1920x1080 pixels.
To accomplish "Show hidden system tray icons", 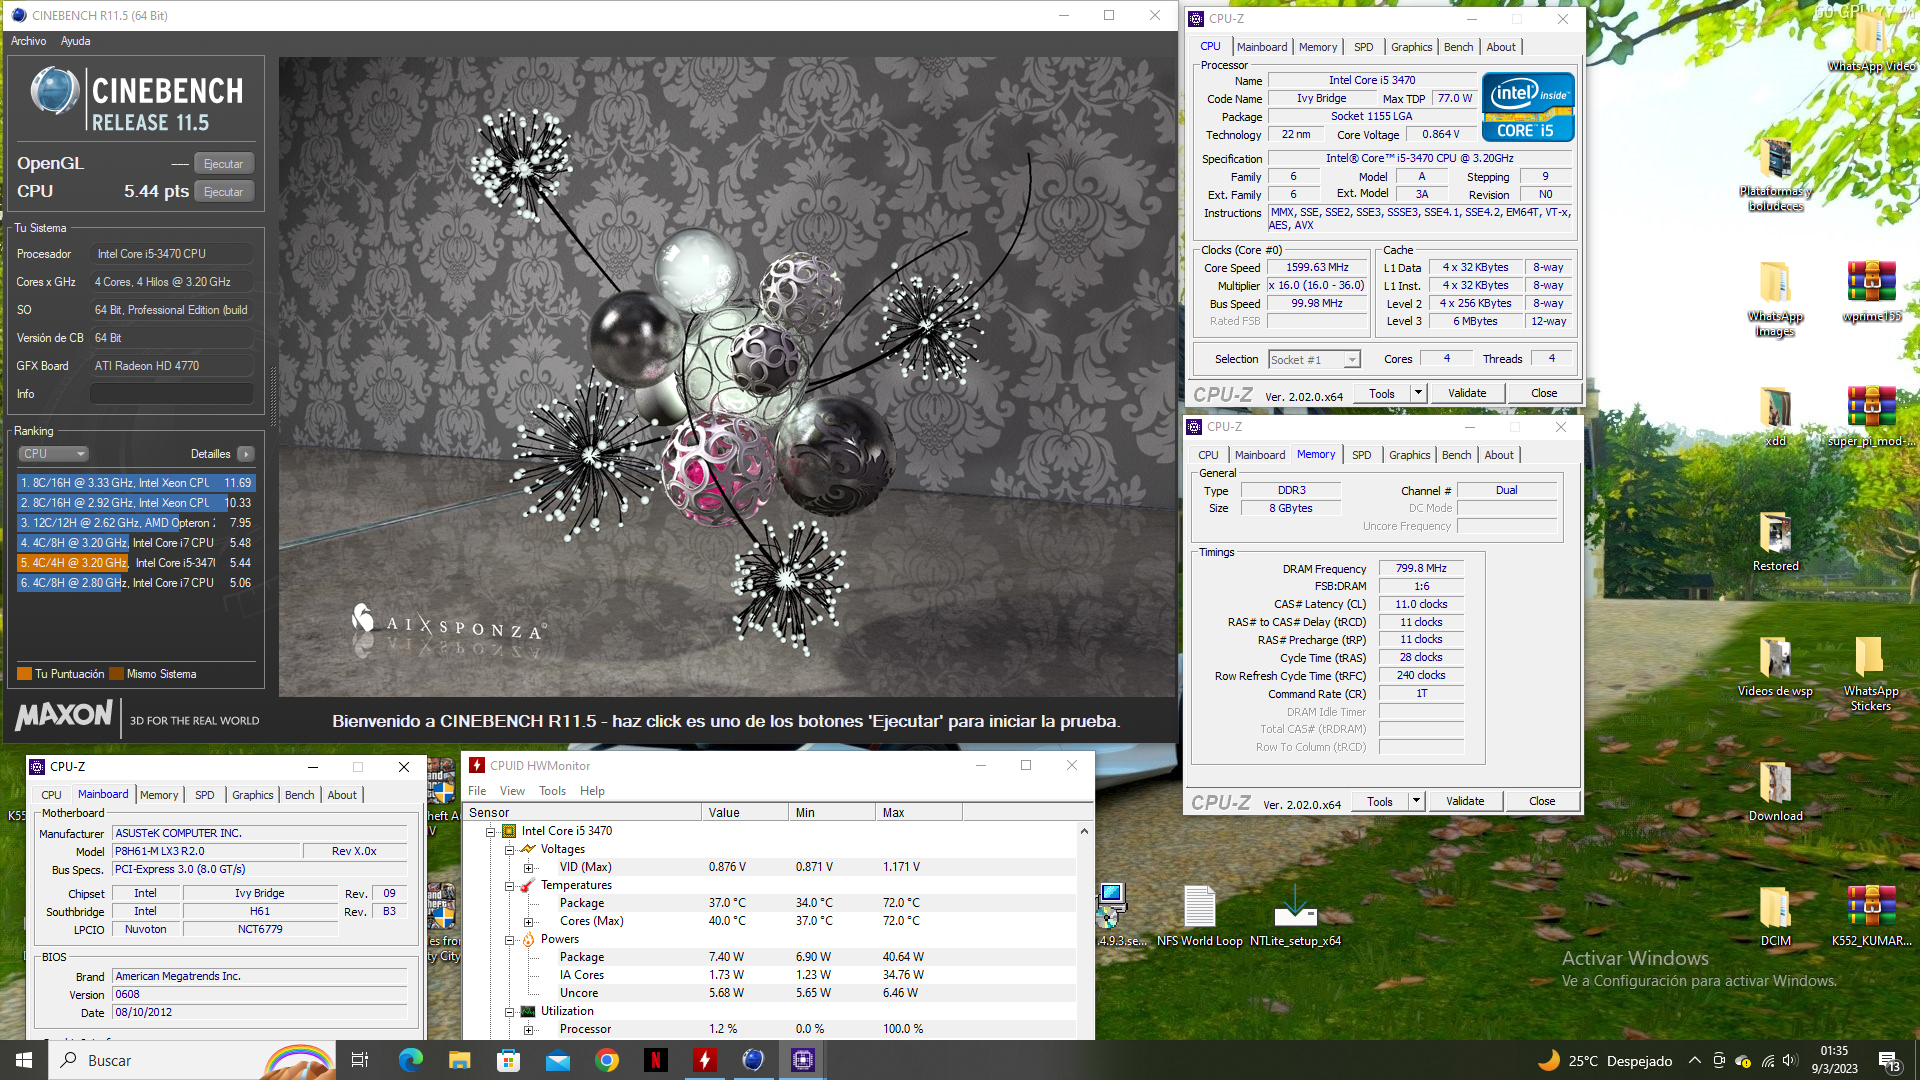I will click(1694, 1061).
